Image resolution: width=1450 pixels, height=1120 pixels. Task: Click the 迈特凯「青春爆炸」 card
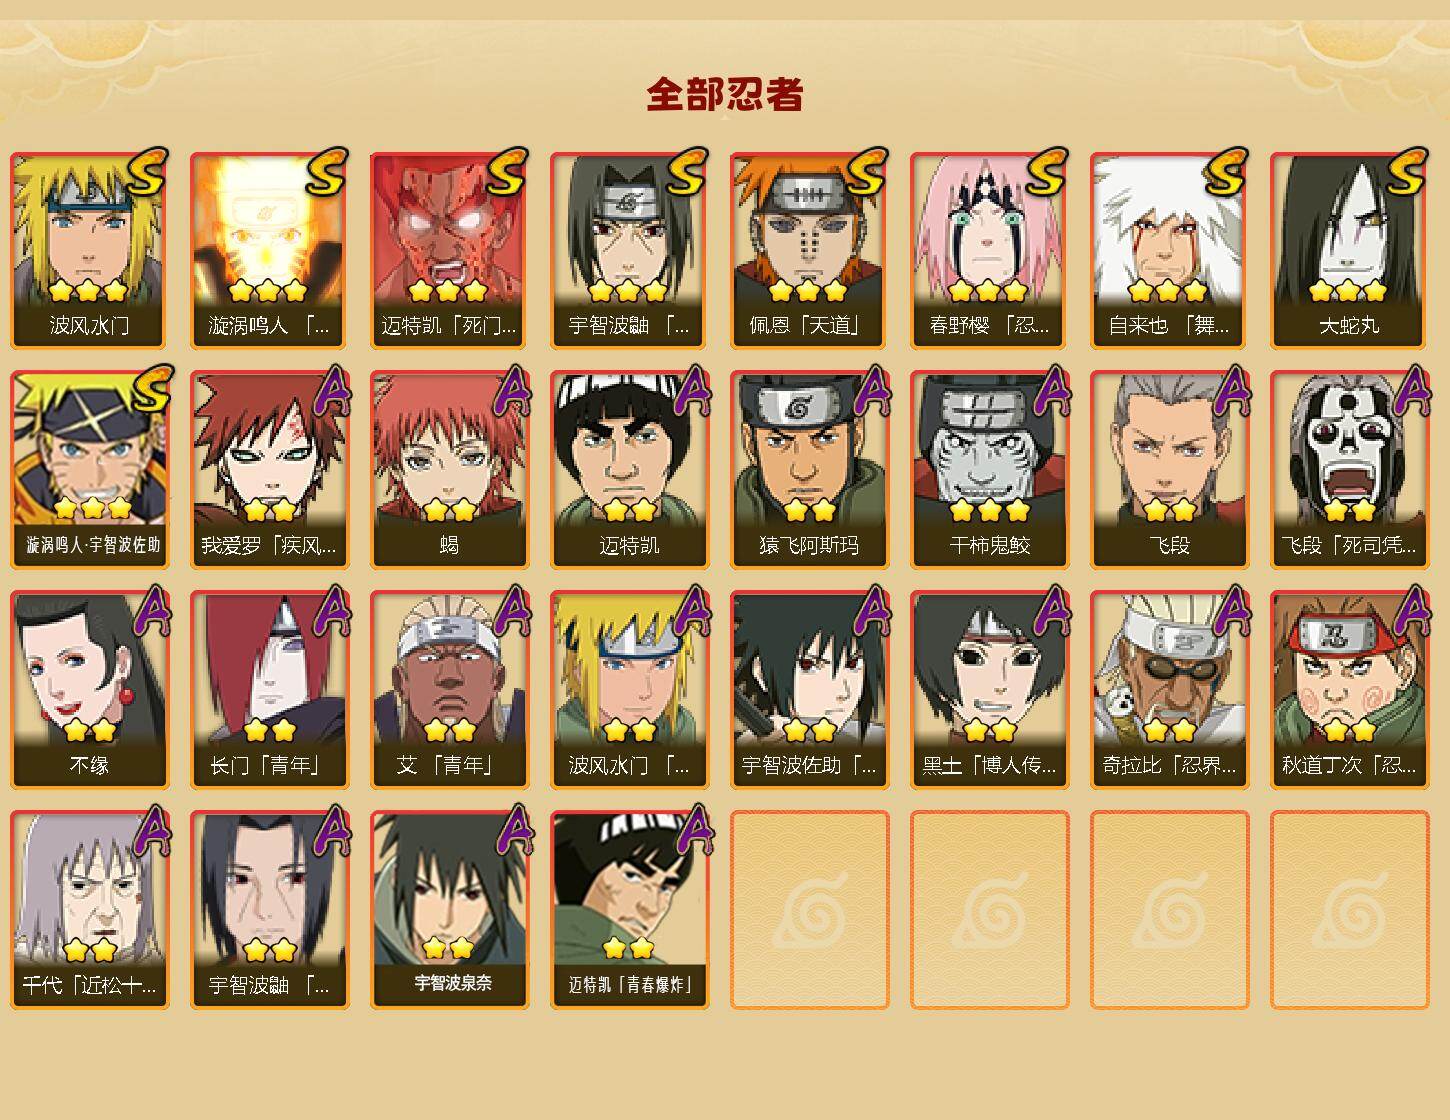[629, 910]
